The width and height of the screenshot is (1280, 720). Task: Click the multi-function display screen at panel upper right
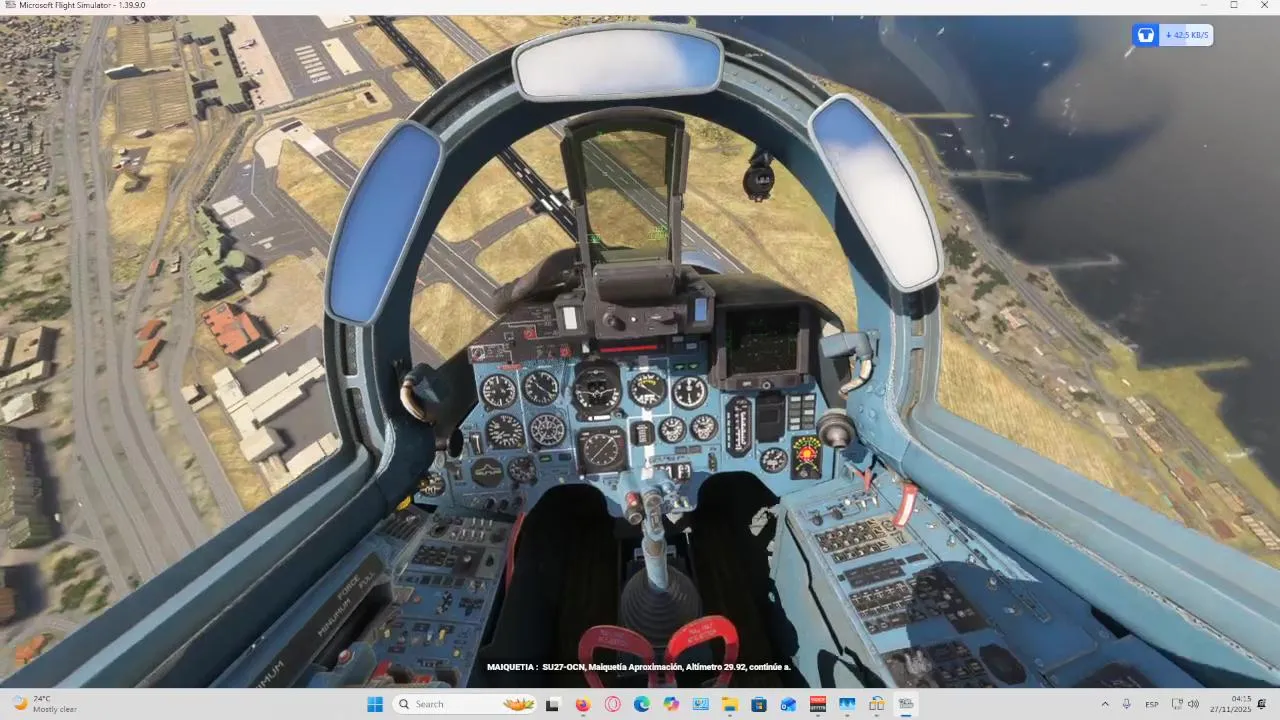762,341
